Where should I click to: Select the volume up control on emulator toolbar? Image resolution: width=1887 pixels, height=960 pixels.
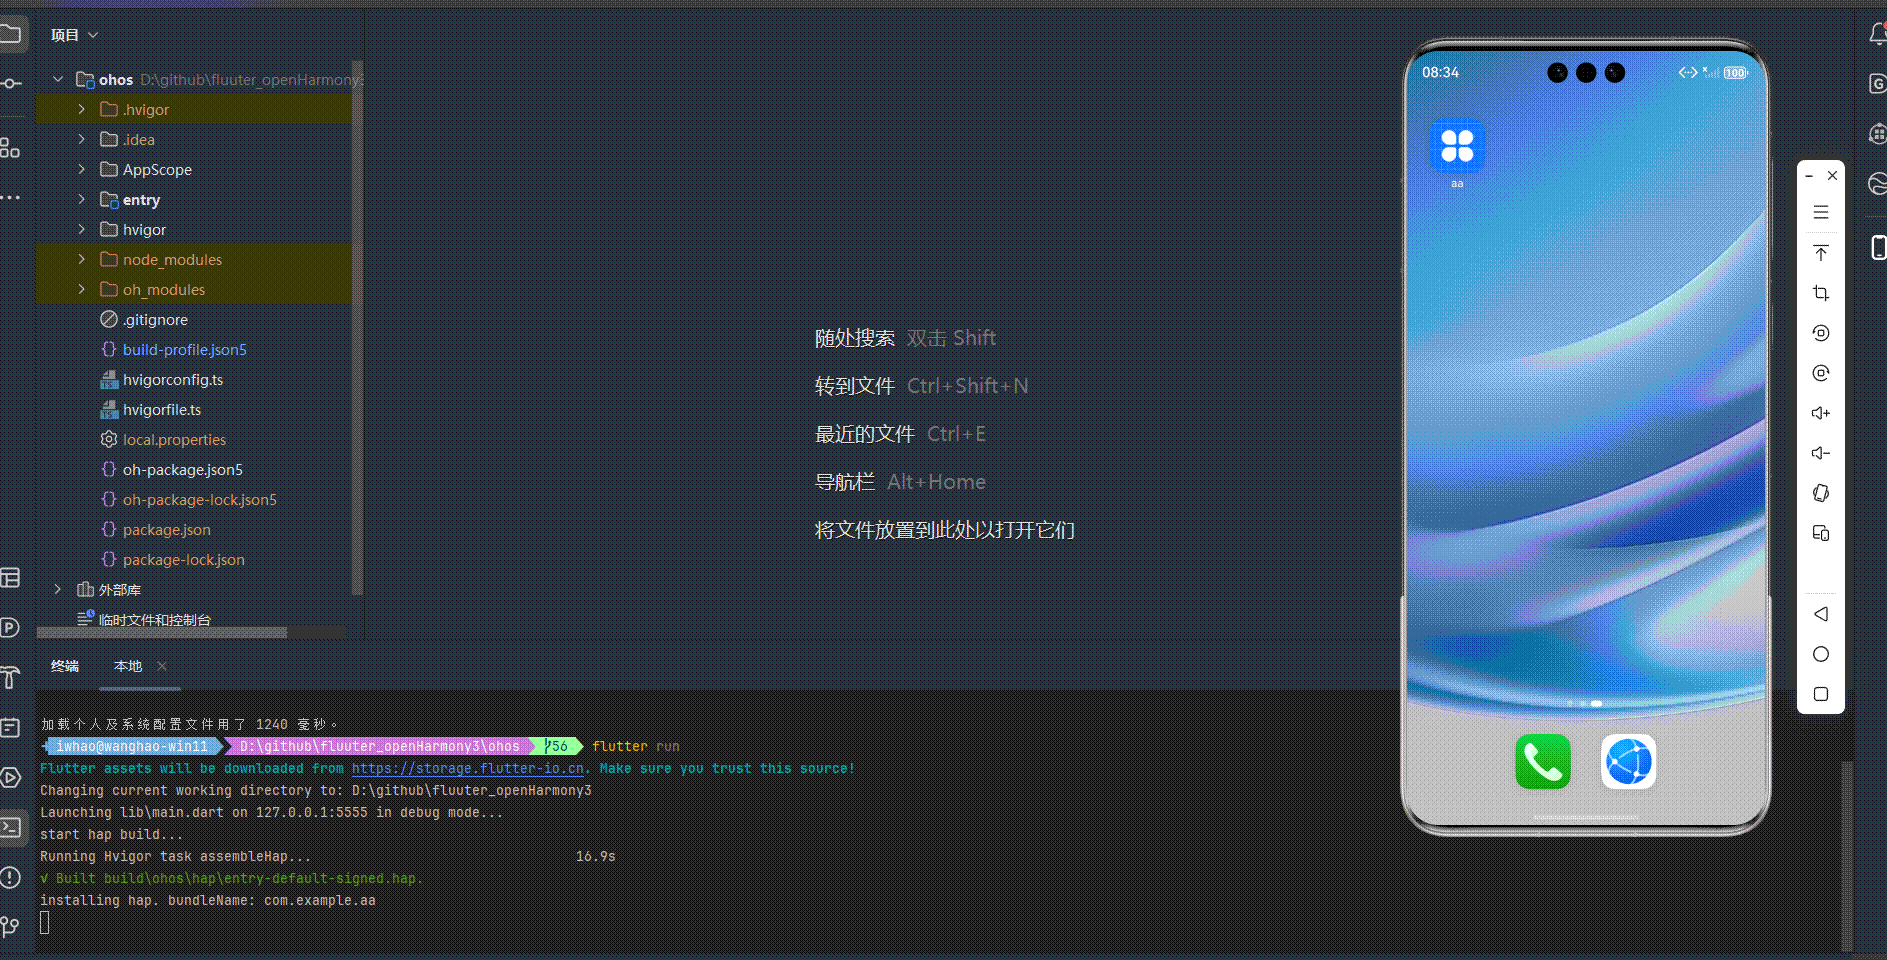pyautogui.click(x=1820, y=413)
